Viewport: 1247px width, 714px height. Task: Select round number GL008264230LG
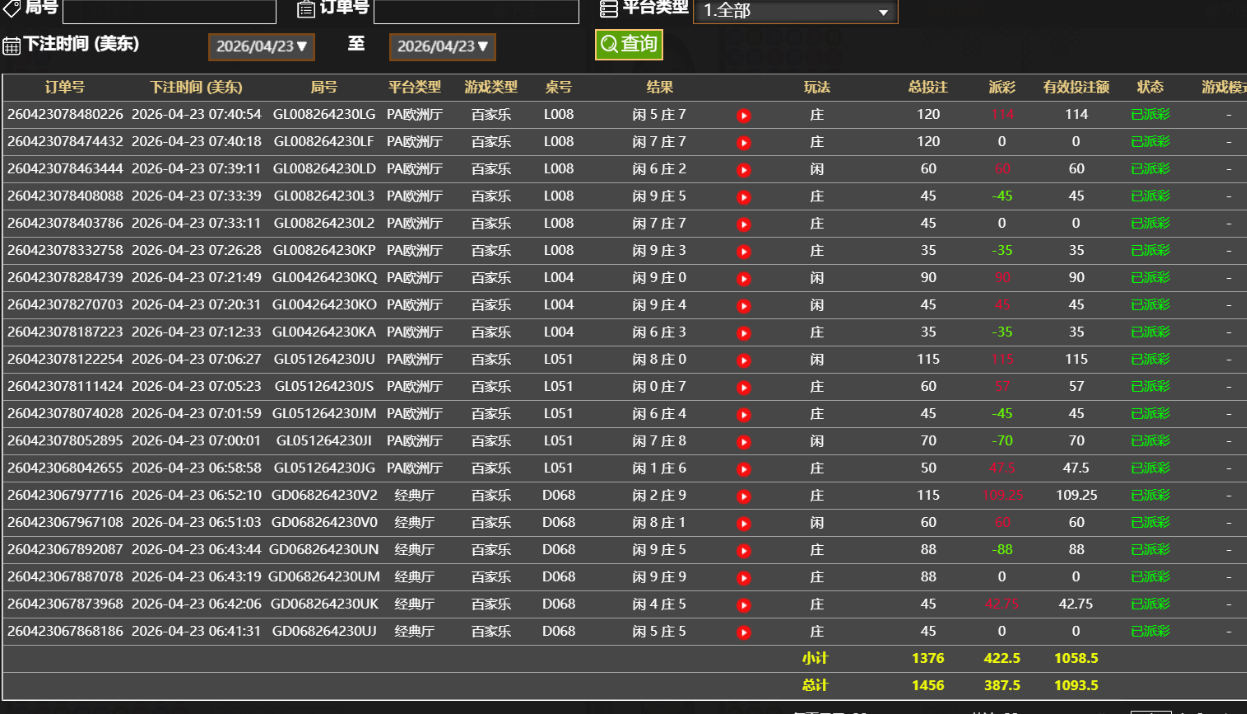[x=324, y=114]
